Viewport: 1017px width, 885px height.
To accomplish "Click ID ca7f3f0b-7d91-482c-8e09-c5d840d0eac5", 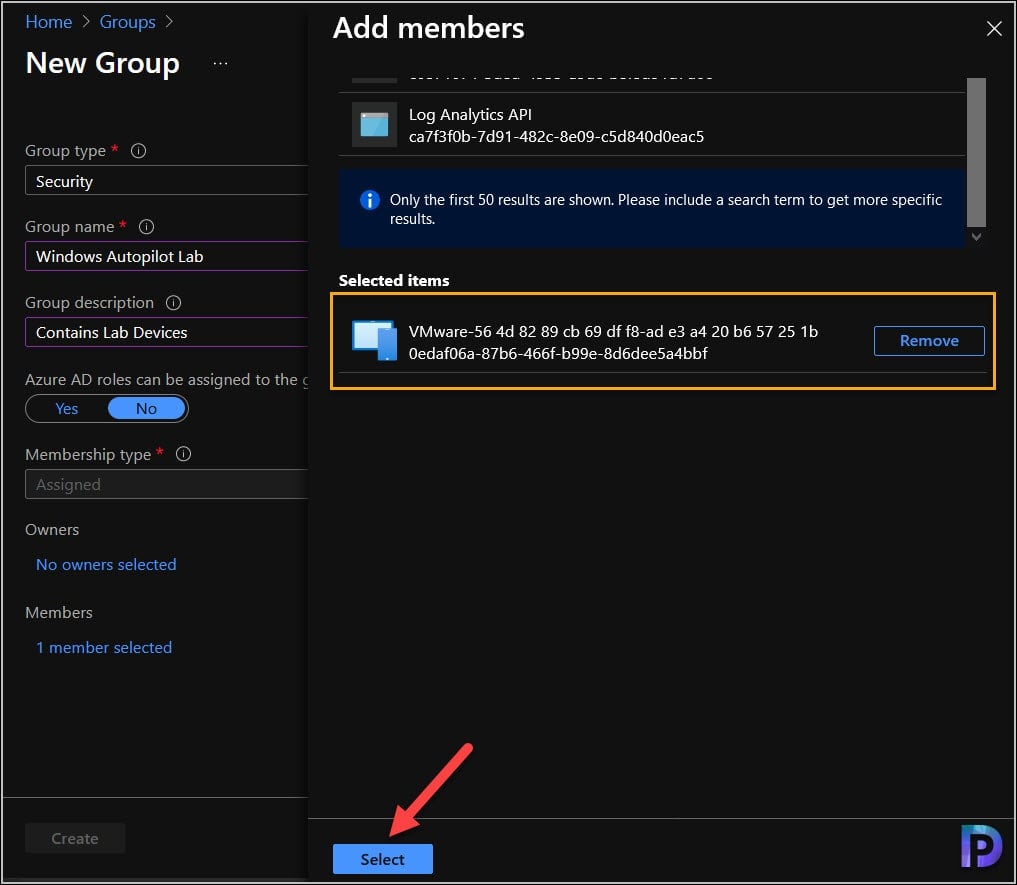I will [x=556, y=137].
